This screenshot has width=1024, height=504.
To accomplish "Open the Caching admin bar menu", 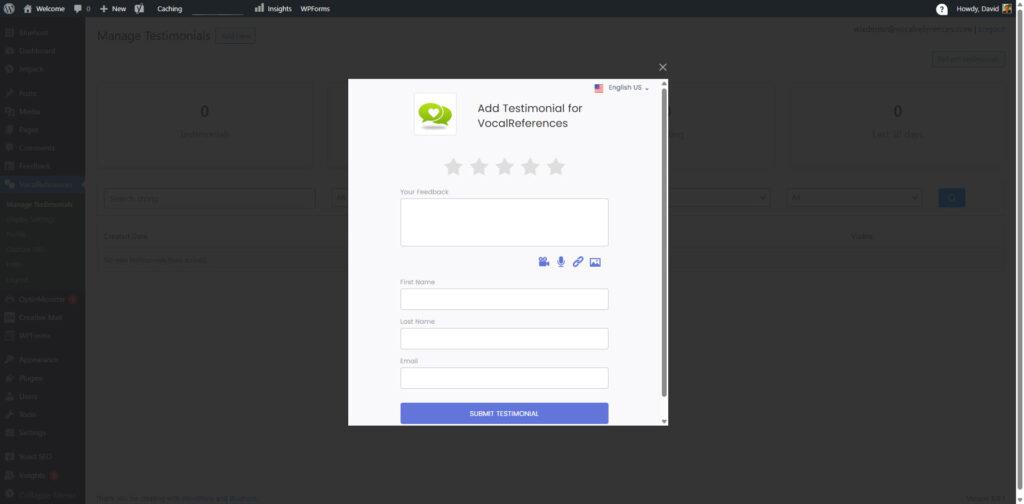I will 170,8.
